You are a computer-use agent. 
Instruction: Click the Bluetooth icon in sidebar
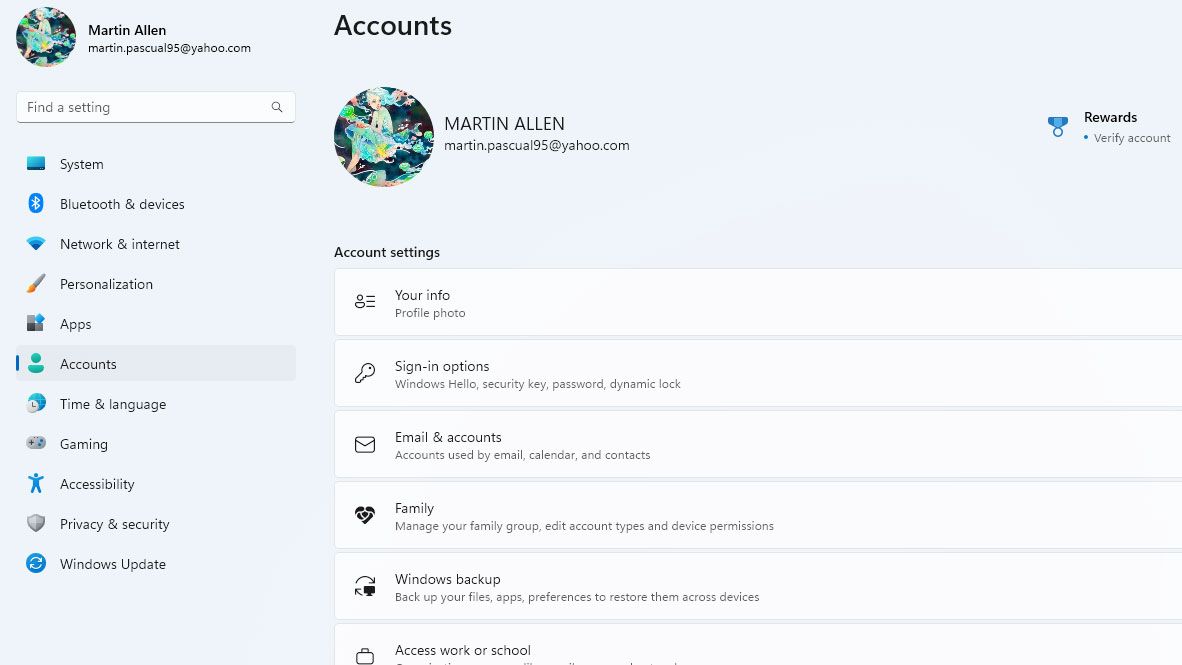[x=36, y=204]
